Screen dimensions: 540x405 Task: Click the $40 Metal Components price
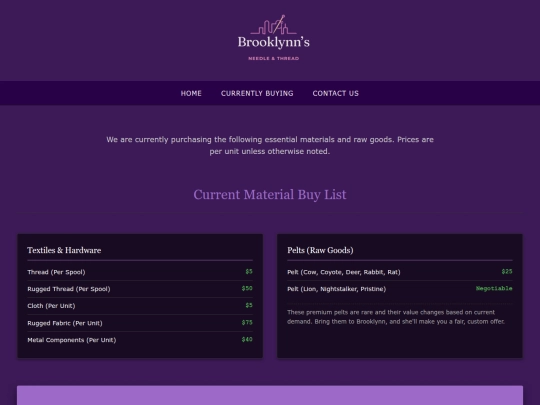pyautogui.click(x=247, y=339)
